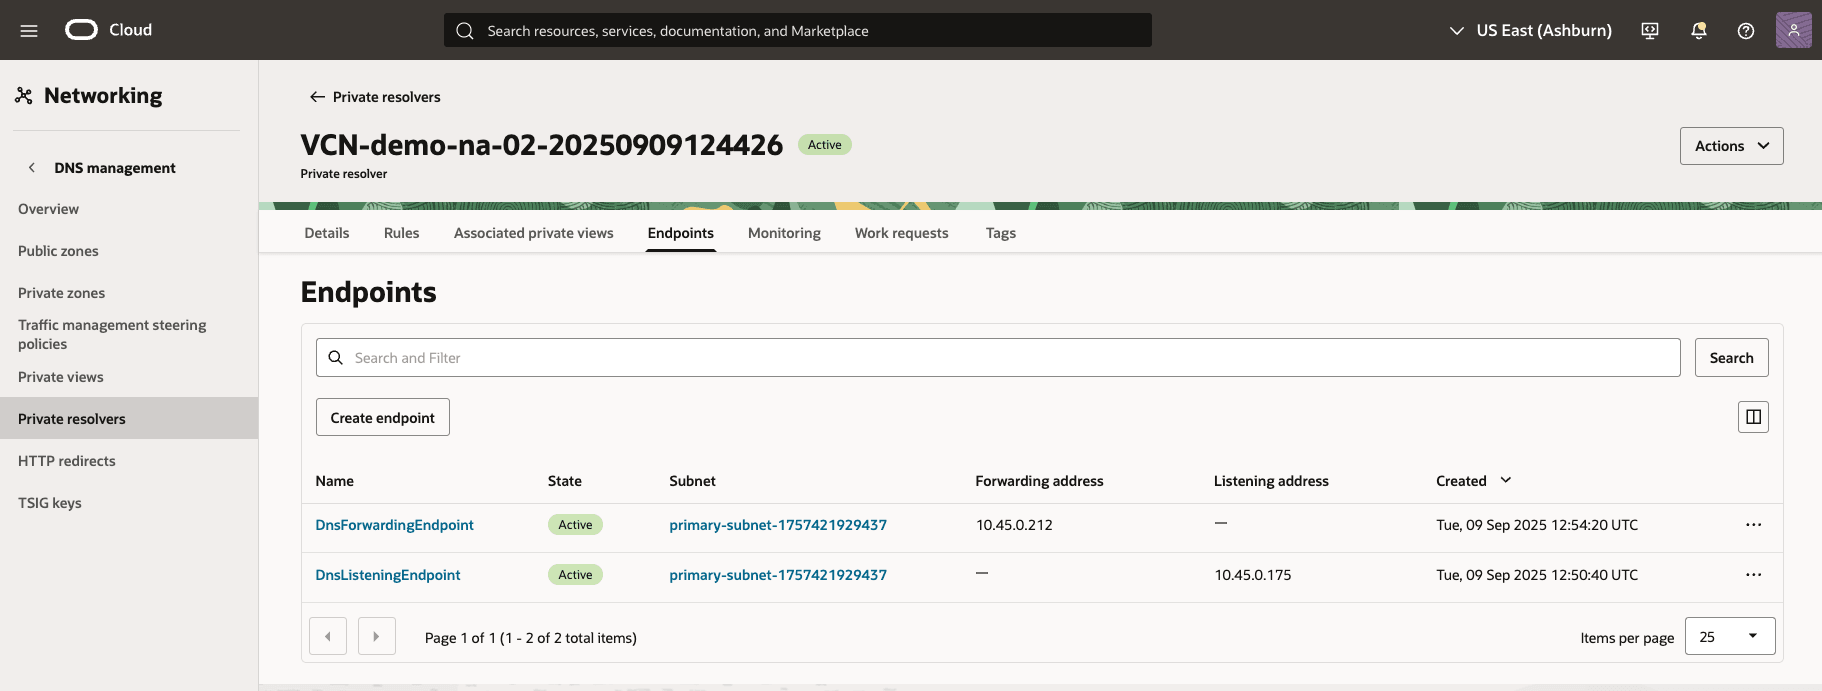
Task: Open the Items per page dropdown
Action: coord(1729,637)
